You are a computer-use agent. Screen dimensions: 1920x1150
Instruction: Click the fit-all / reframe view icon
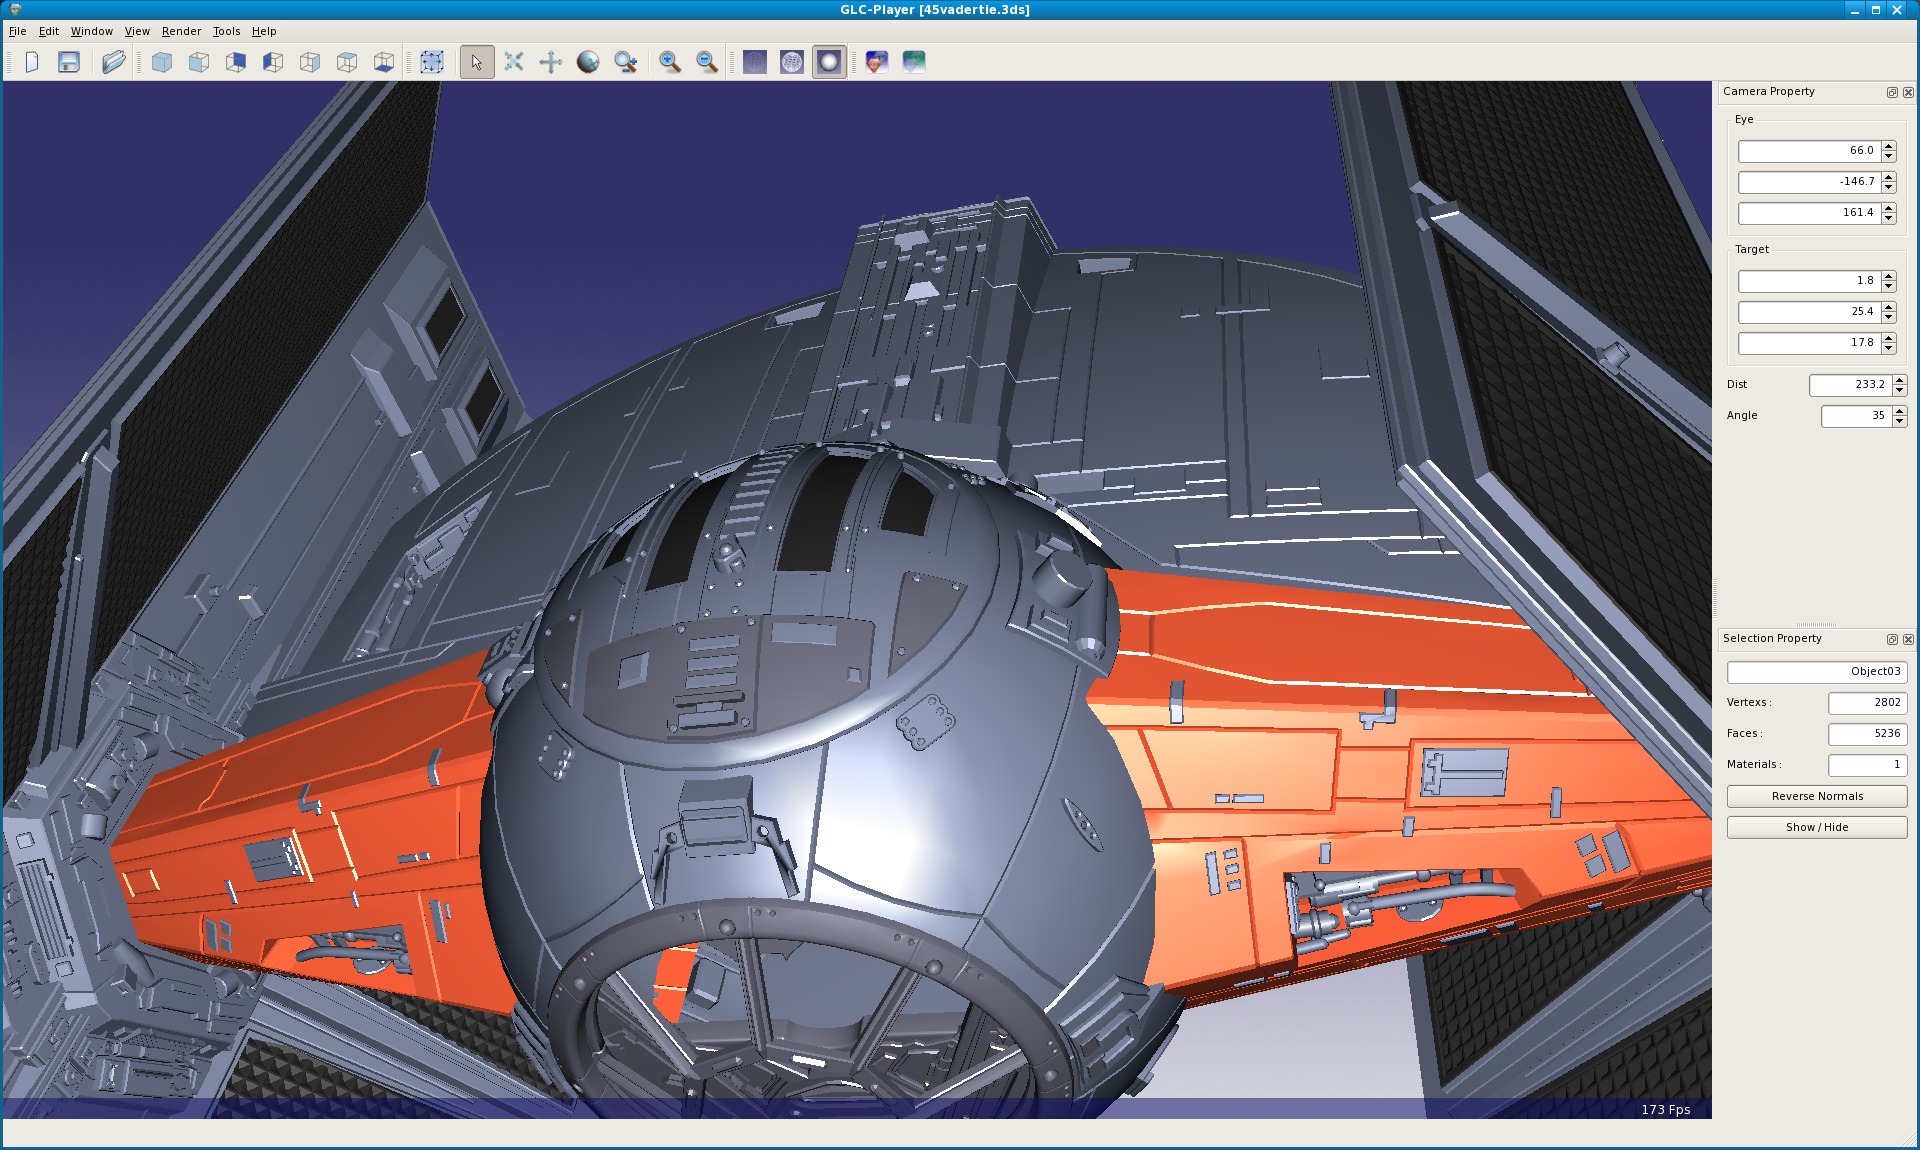(432, 62)
